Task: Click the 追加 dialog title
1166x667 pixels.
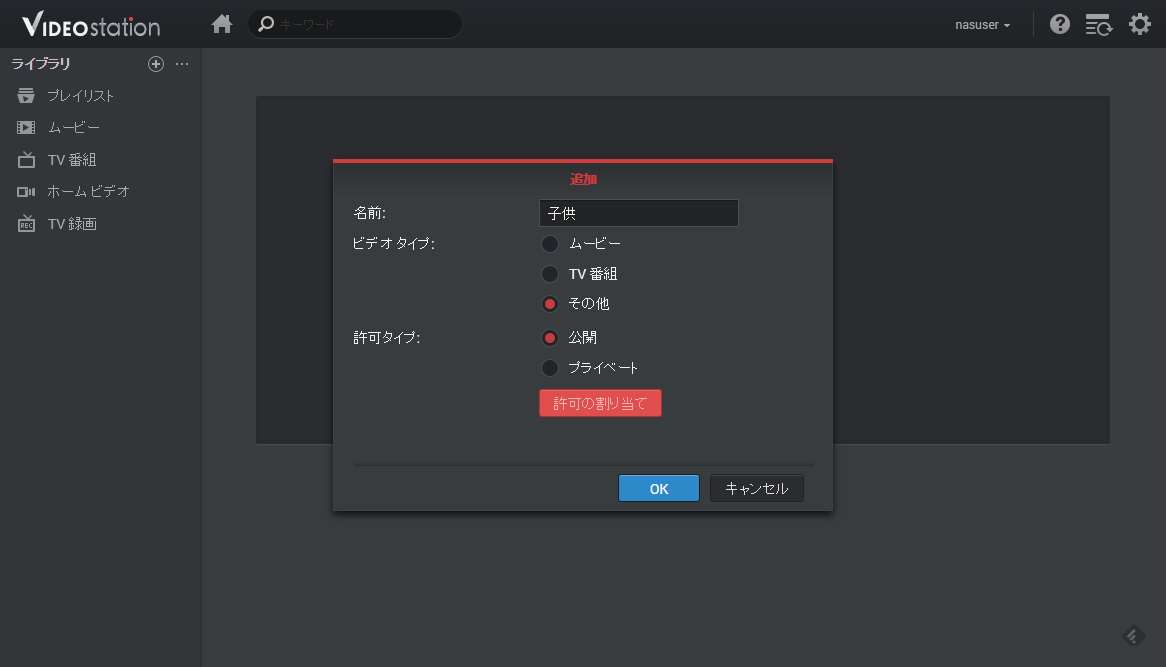Action: pos(583,179)
